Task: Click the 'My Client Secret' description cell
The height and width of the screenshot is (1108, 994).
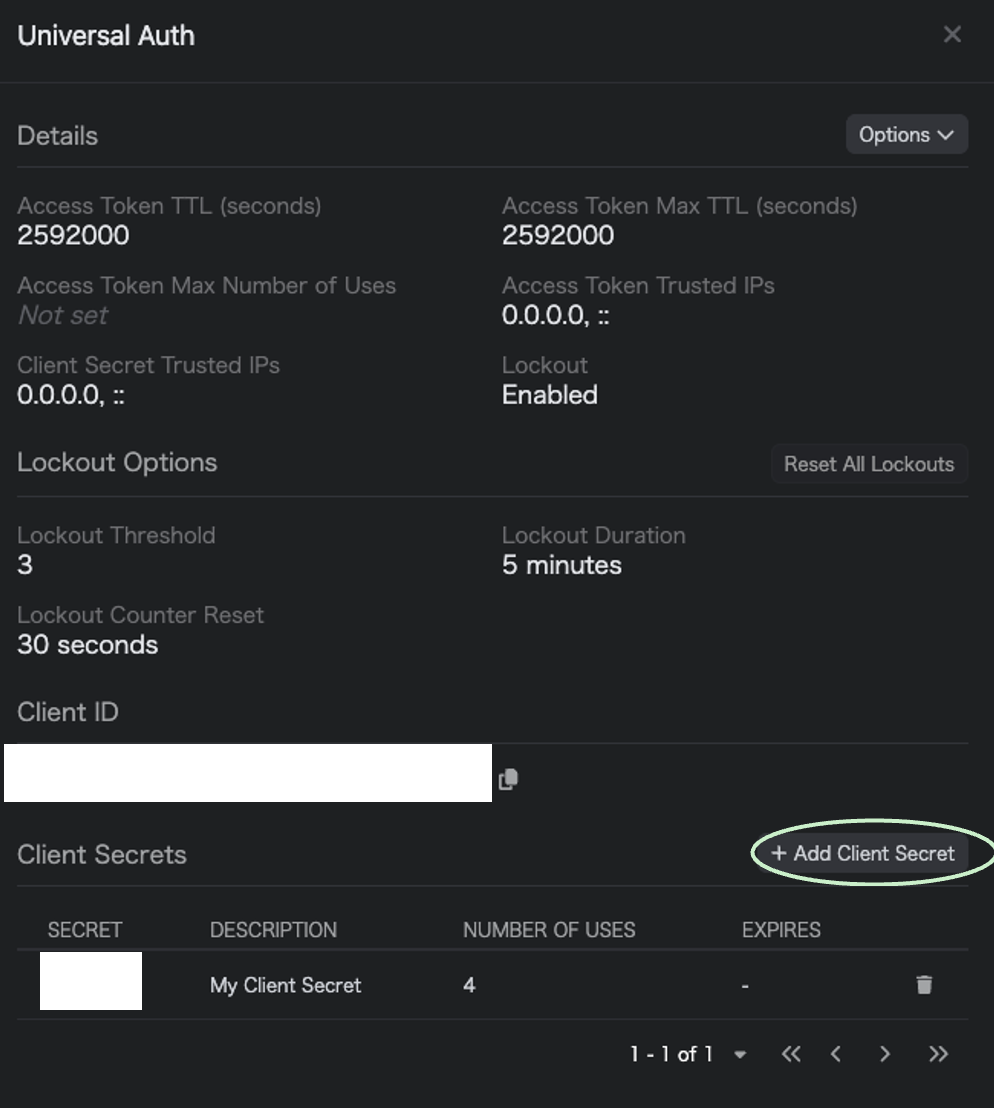Action: 285,985
